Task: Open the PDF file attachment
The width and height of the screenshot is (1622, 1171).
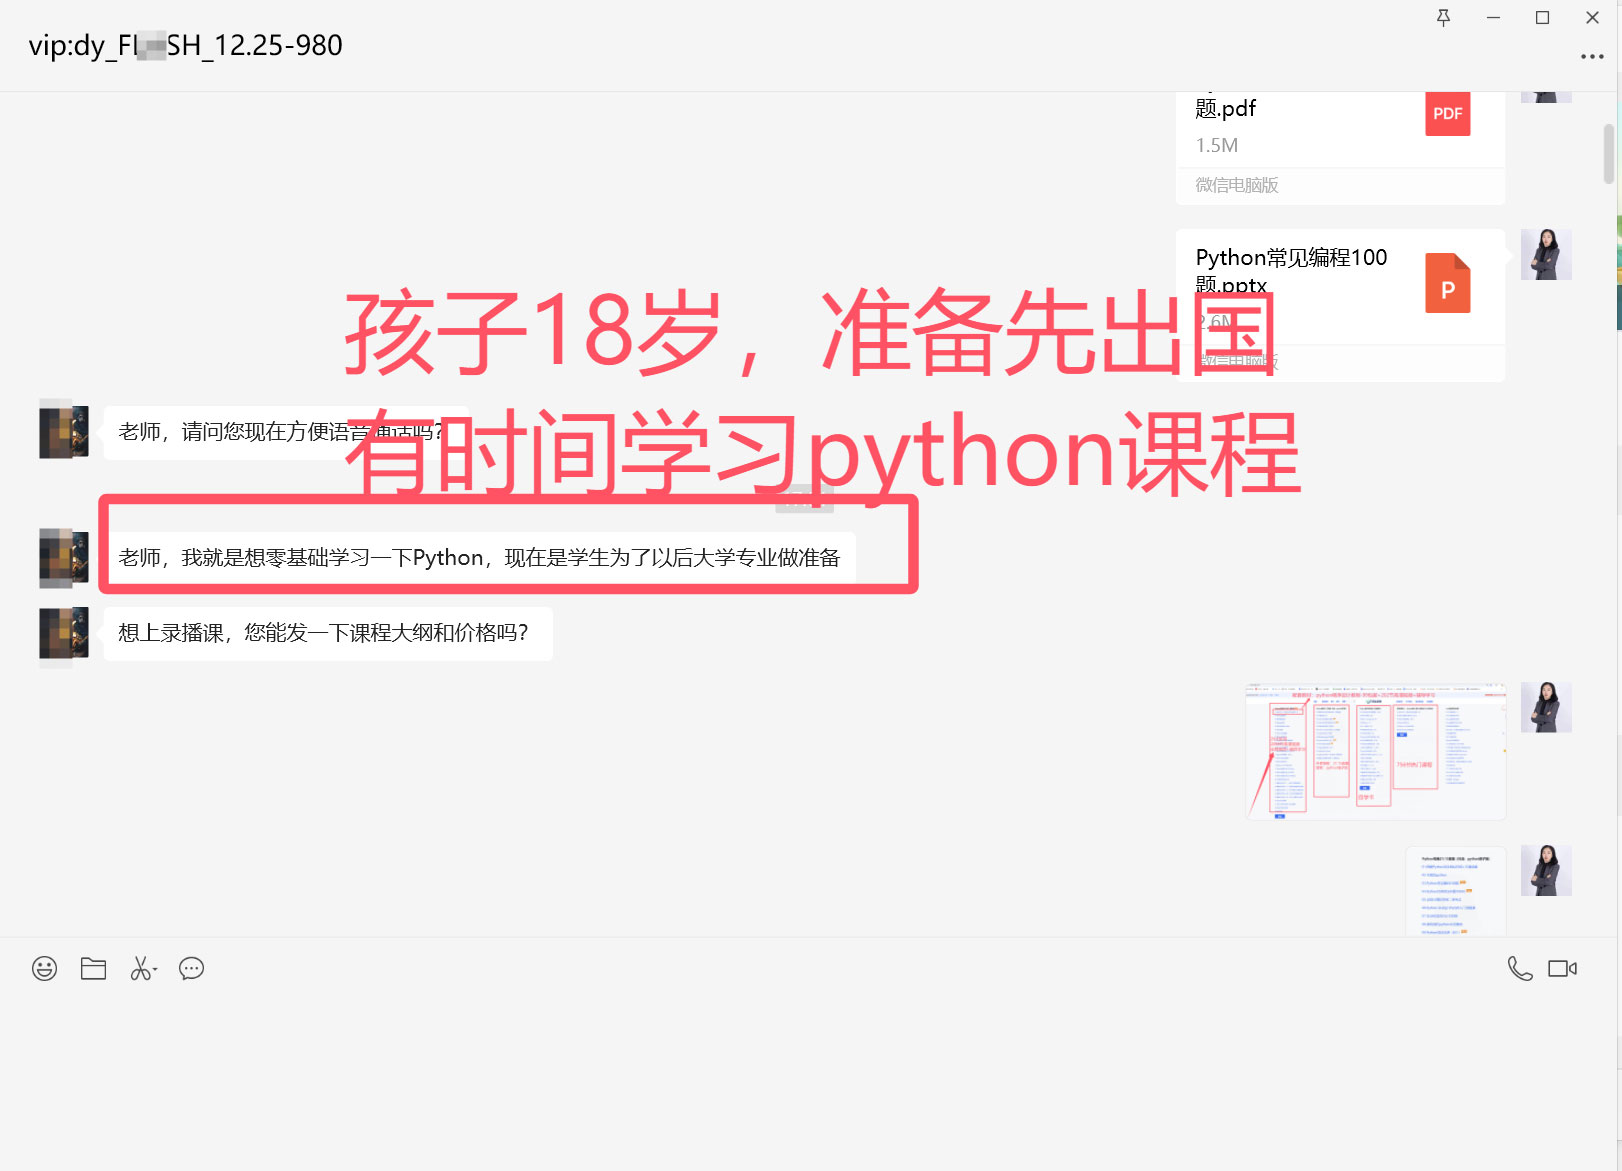Action: tap(1339, 130)
